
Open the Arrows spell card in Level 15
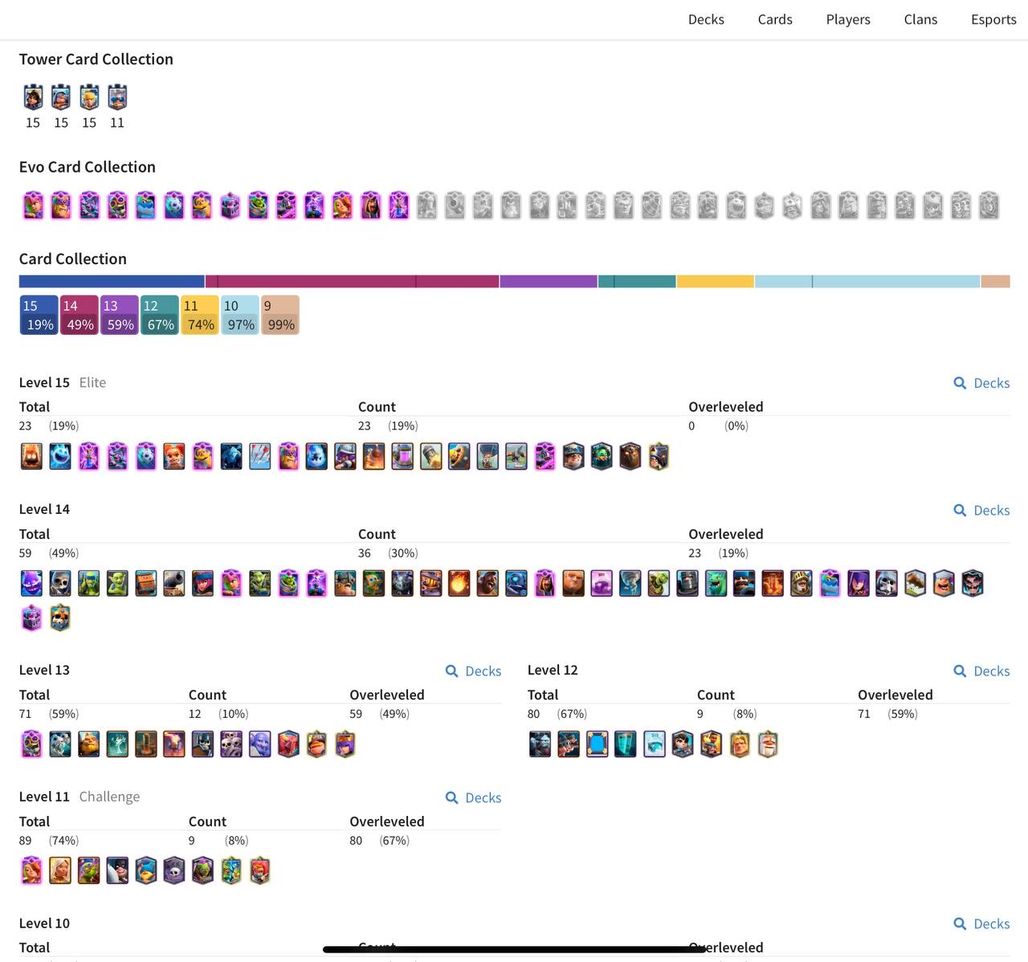[x=260, y=456]
